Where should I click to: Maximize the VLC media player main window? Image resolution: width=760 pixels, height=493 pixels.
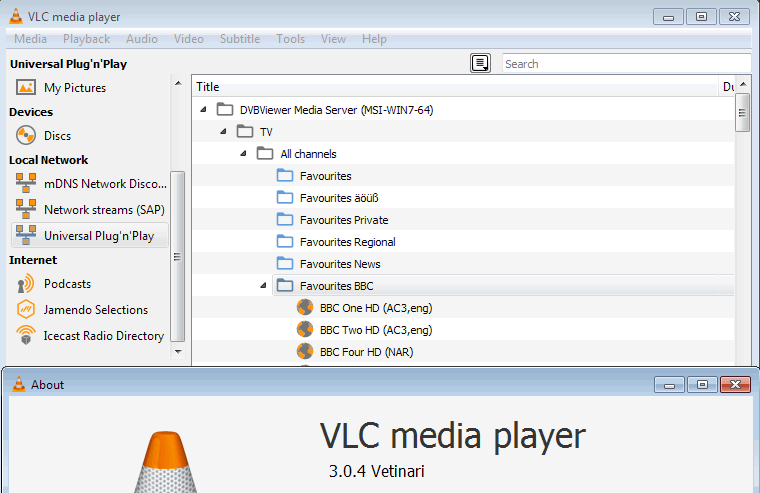[701, 16]
